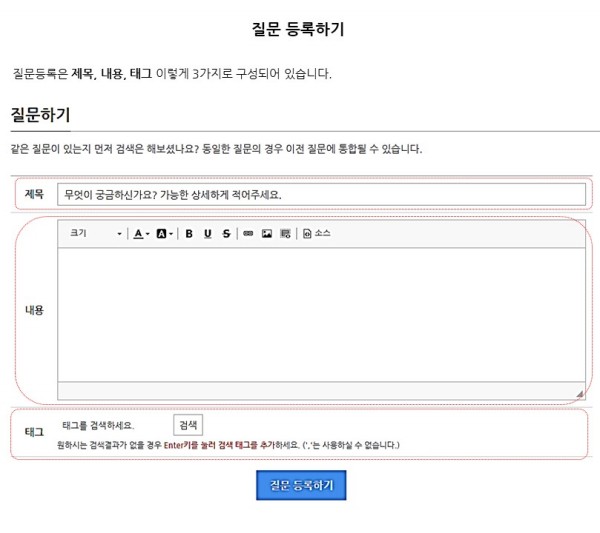Submit with 질문 등록하기 button
The image size is (600, 533).
(301, 485)
